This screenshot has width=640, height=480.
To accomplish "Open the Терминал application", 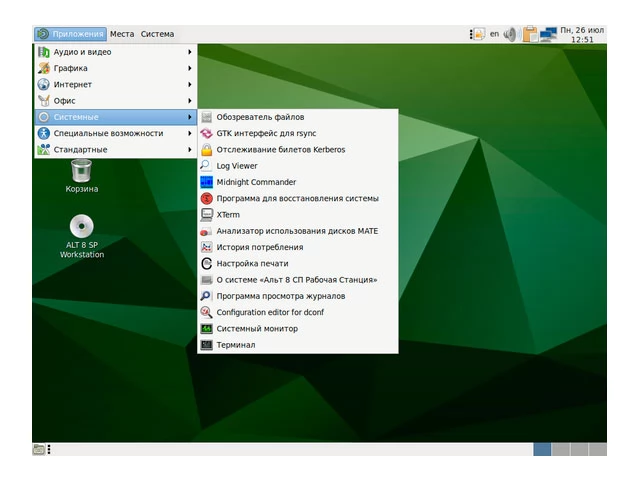I will pos(236,345).
